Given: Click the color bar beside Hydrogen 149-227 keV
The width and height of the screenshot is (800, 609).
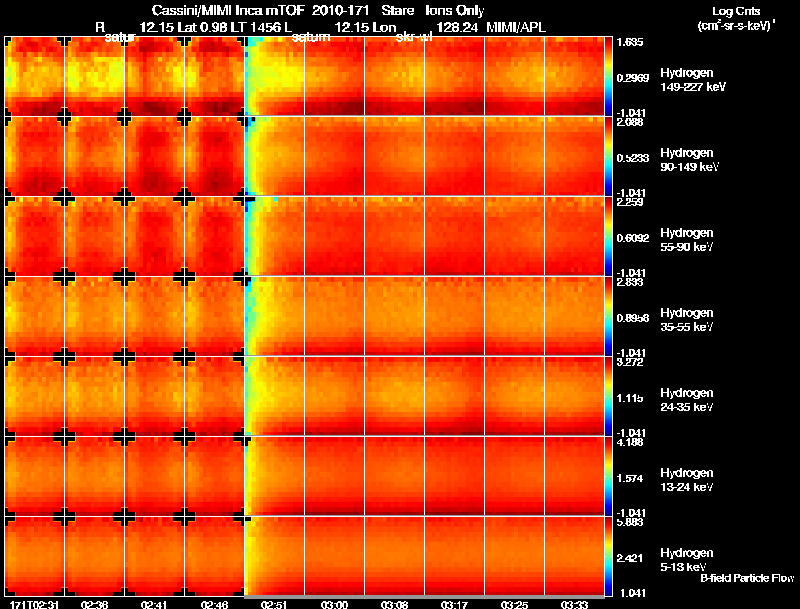Looking at the screenshot, I should click(x=608, y=76).
